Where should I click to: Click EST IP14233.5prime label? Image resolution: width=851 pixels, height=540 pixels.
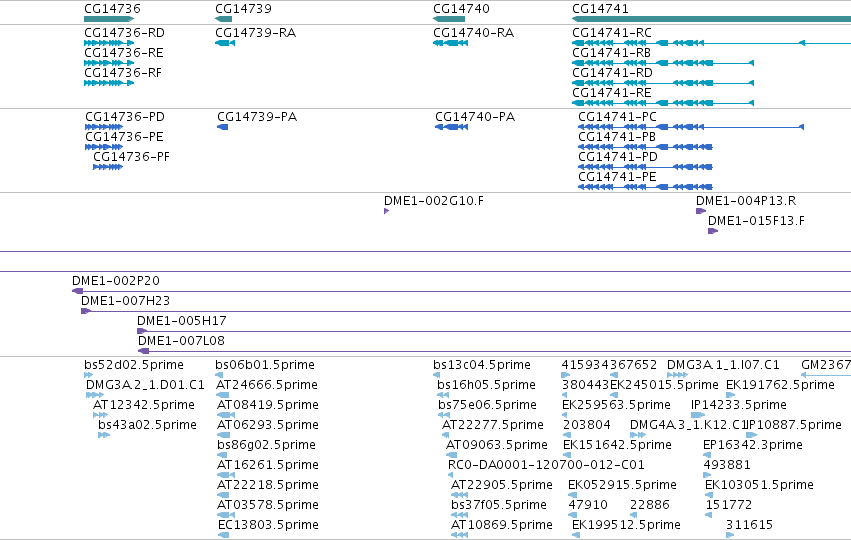(739, 405)
